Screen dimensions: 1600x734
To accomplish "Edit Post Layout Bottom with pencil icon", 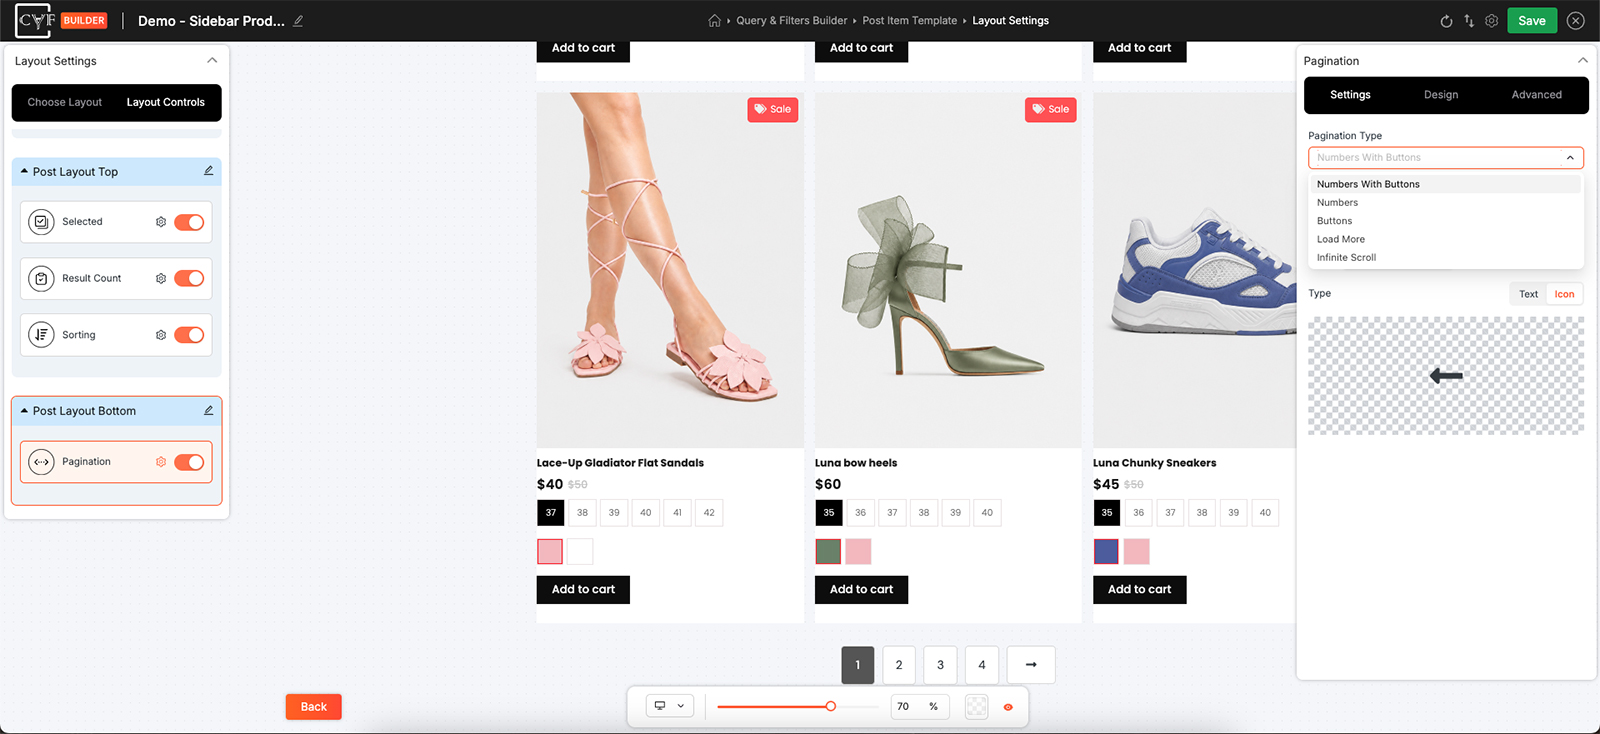I will [x=209, y=410].
